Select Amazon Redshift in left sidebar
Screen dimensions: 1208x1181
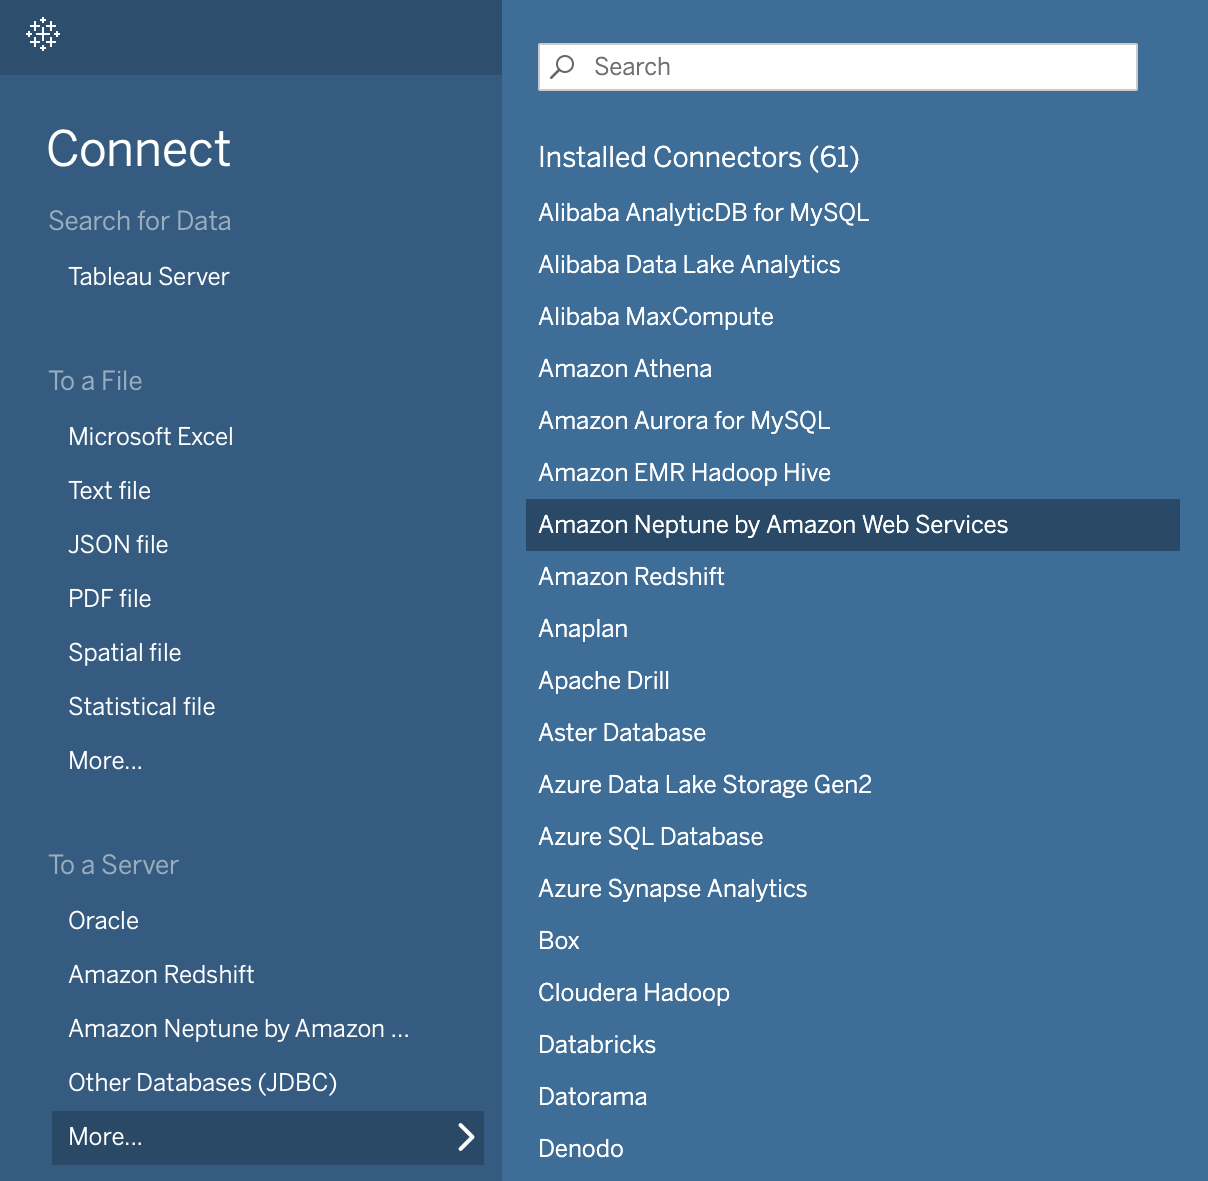[x=162, y=975]
